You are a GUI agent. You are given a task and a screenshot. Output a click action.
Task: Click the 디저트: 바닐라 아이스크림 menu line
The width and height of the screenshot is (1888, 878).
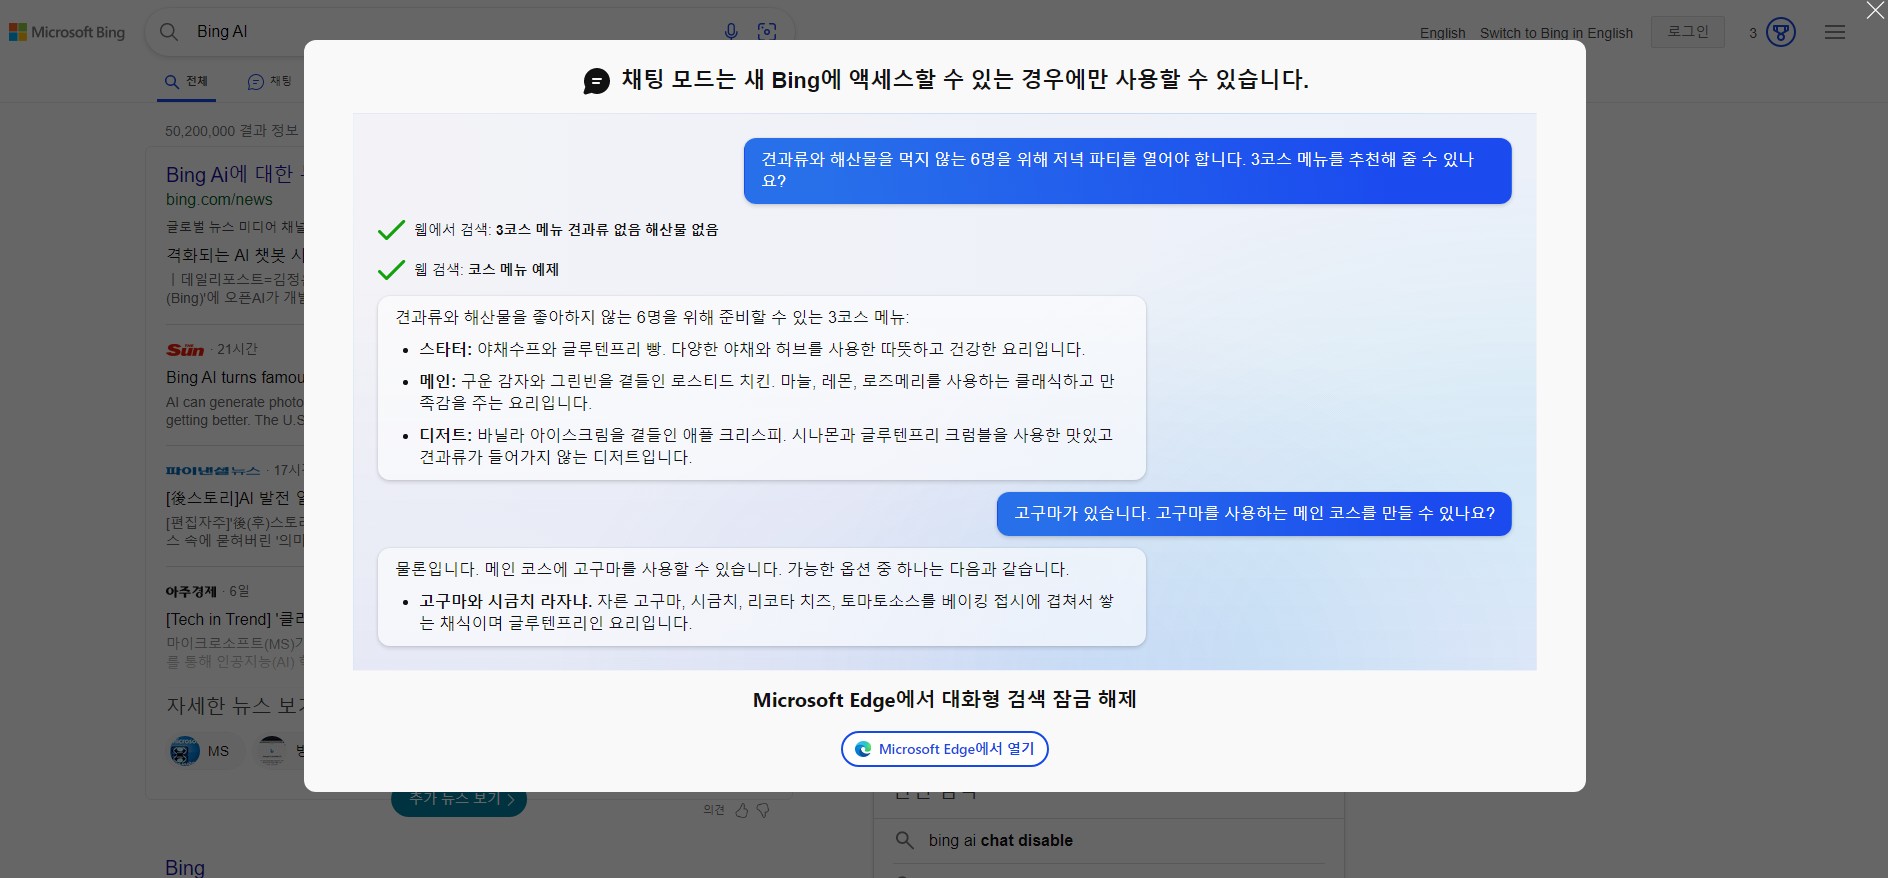point(766,446)
